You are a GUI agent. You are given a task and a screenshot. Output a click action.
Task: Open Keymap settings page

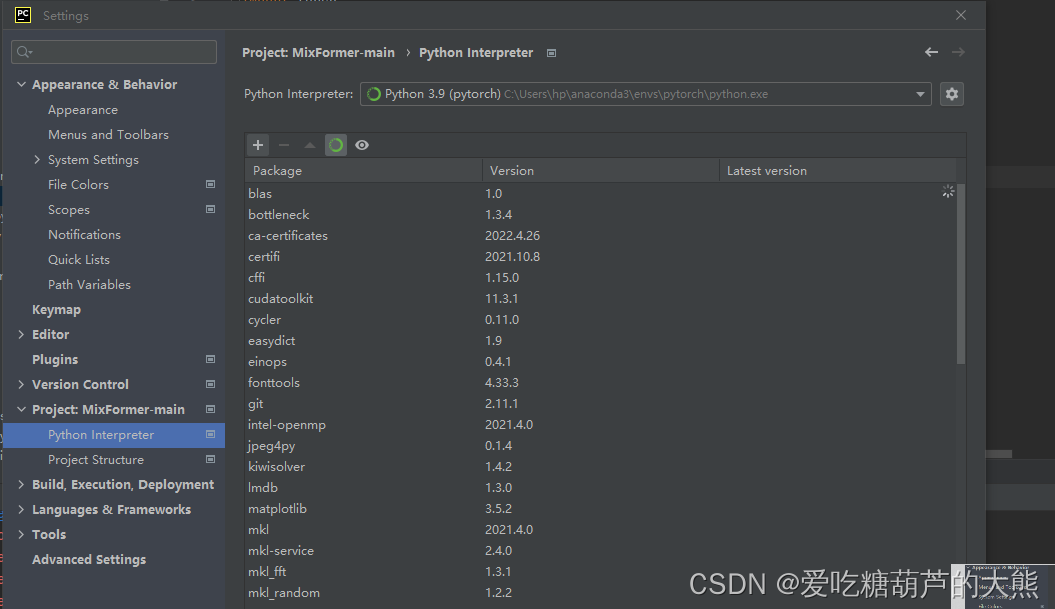point(57,310)
